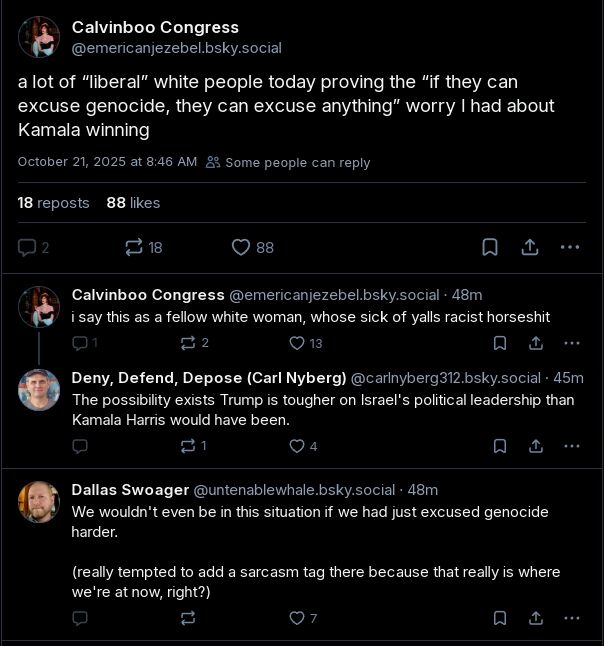Like the main post with heart icon

click(241, 247)
